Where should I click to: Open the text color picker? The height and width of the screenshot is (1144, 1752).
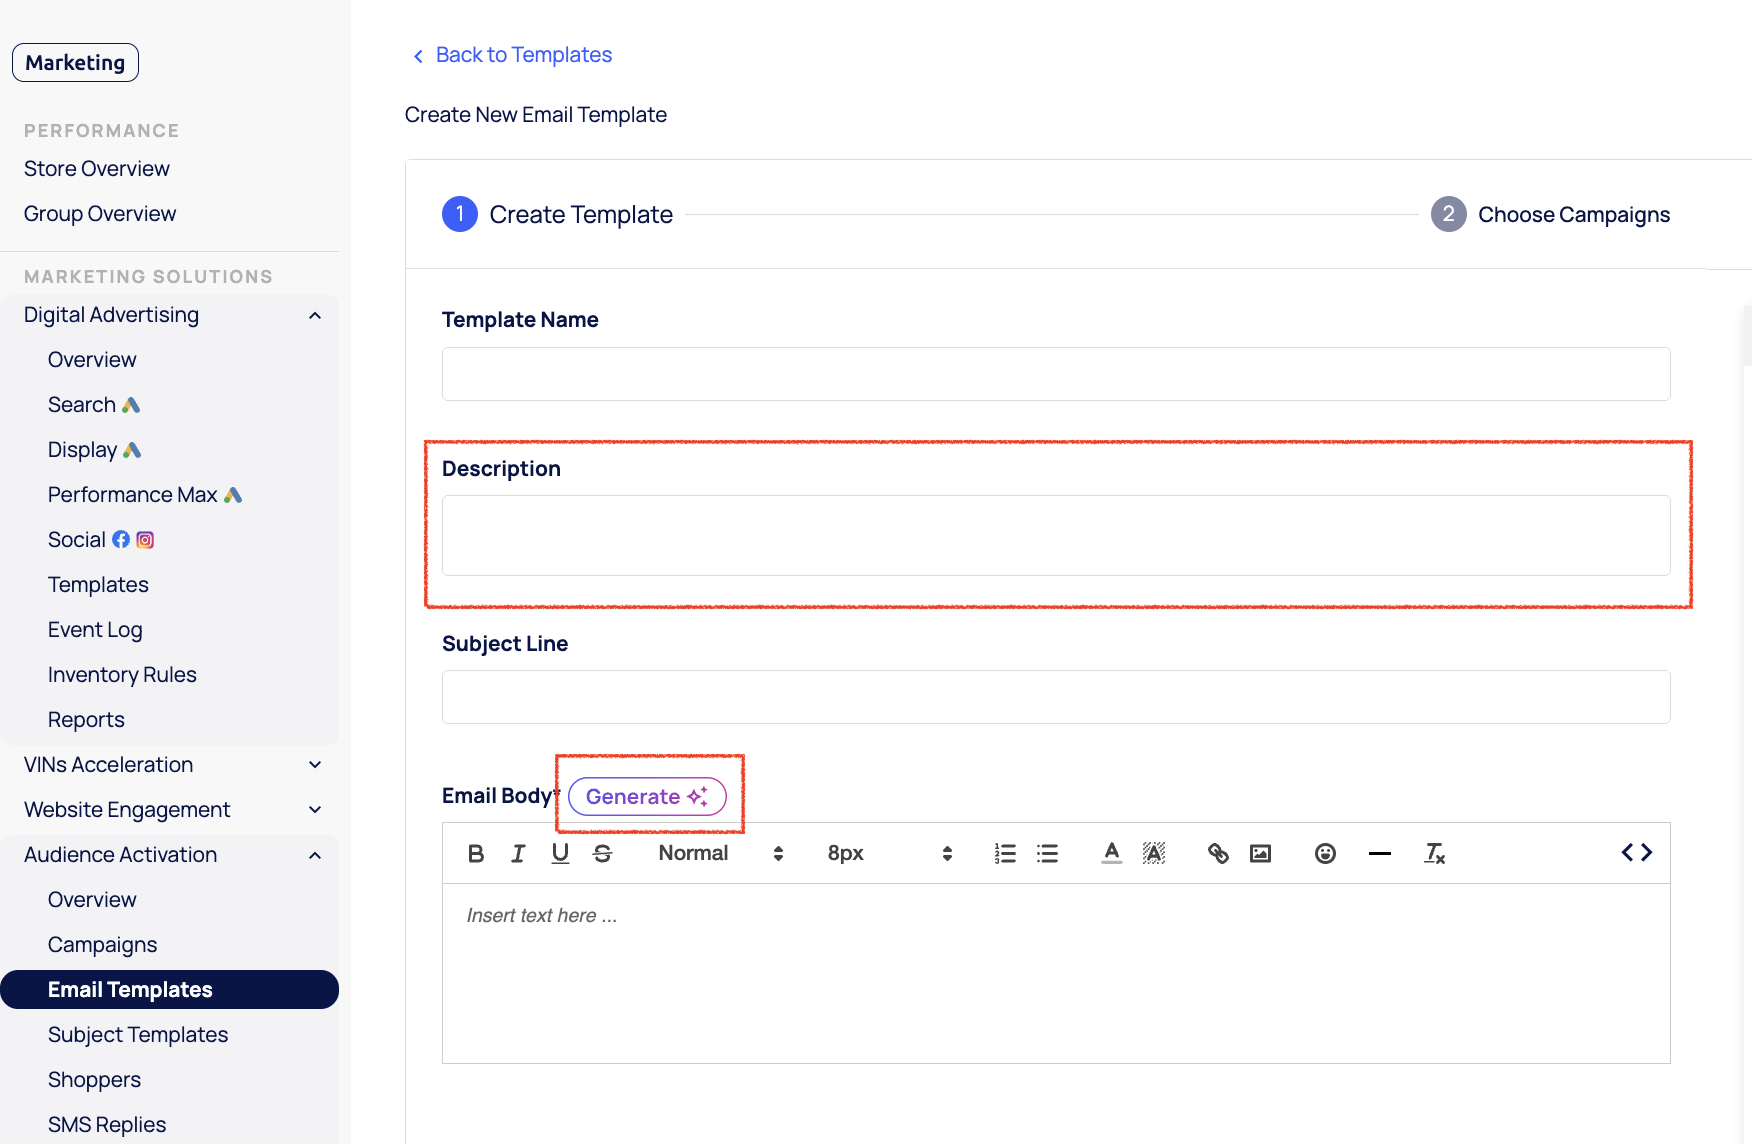(x=1111, y=853)
